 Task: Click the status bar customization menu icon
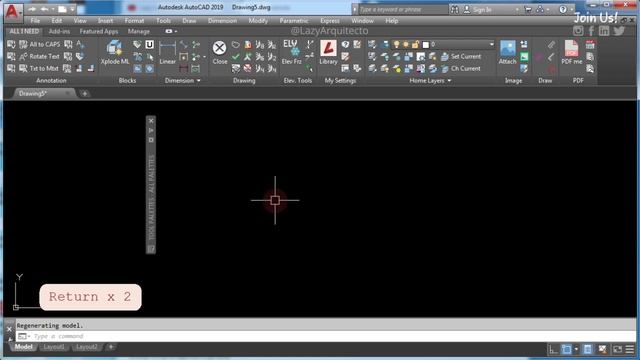coord(630,349)
